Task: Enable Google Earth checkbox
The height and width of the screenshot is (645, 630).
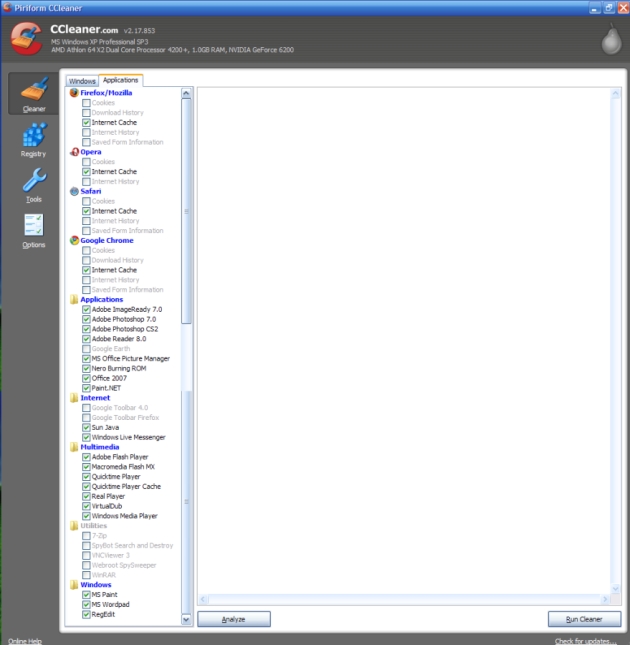Action: (86, 349)
